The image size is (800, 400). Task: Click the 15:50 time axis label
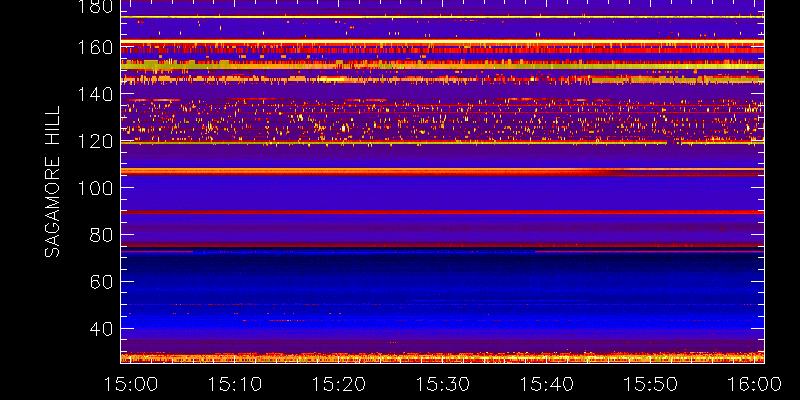point(650,384)
